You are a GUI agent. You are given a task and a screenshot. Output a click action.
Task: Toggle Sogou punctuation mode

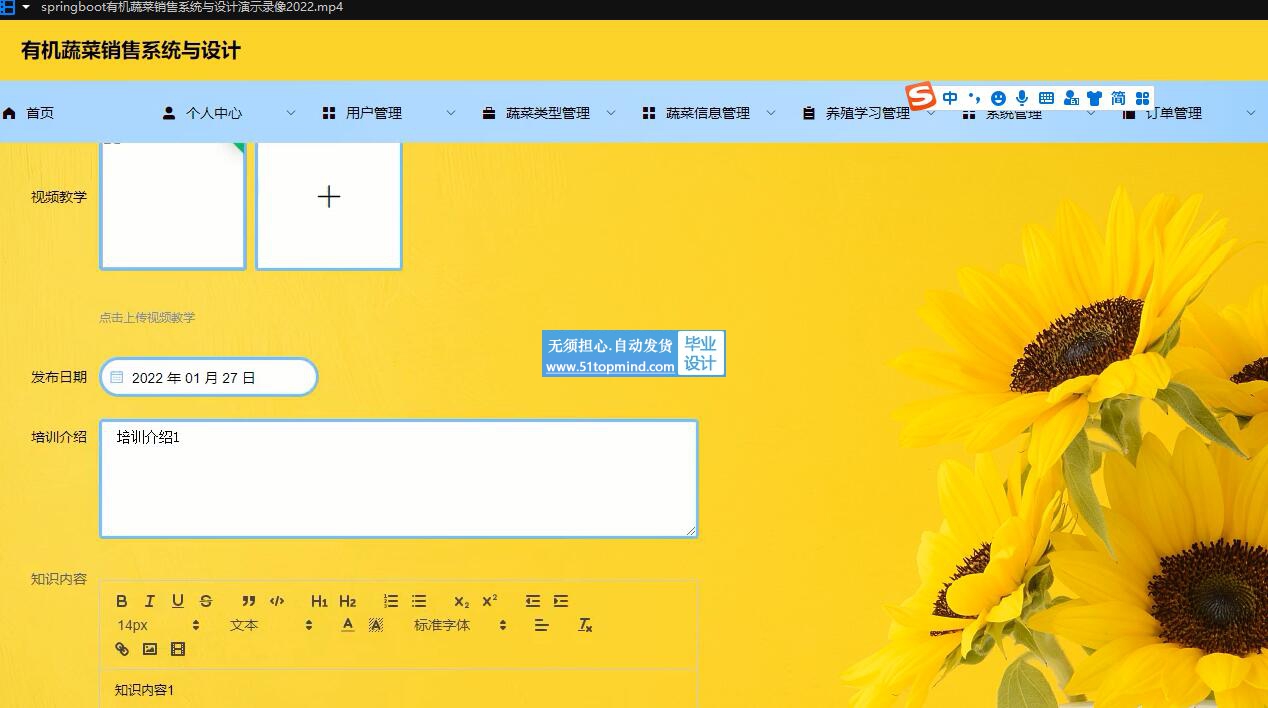[974, 97]
